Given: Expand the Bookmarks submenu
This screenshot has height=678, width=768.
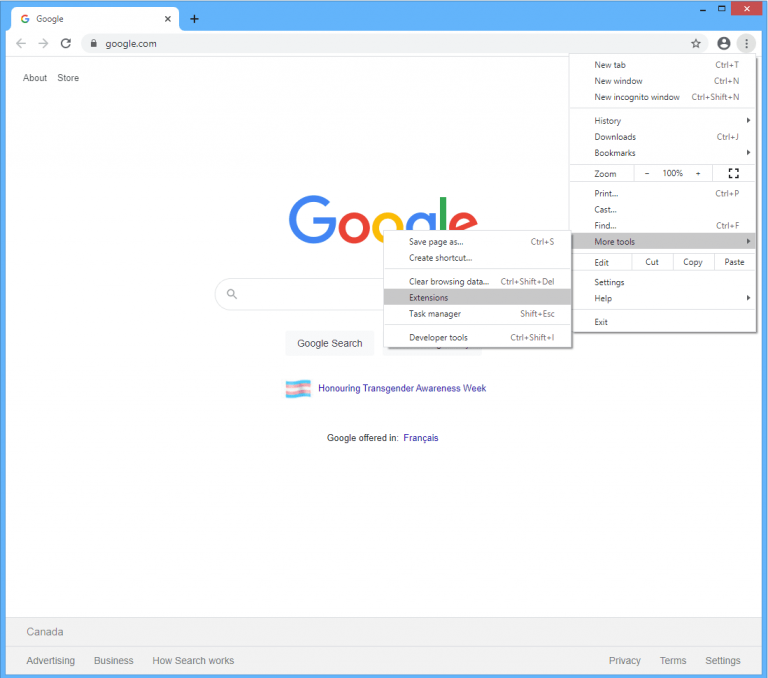Looking at the screenshot, I should click(663, 153).
